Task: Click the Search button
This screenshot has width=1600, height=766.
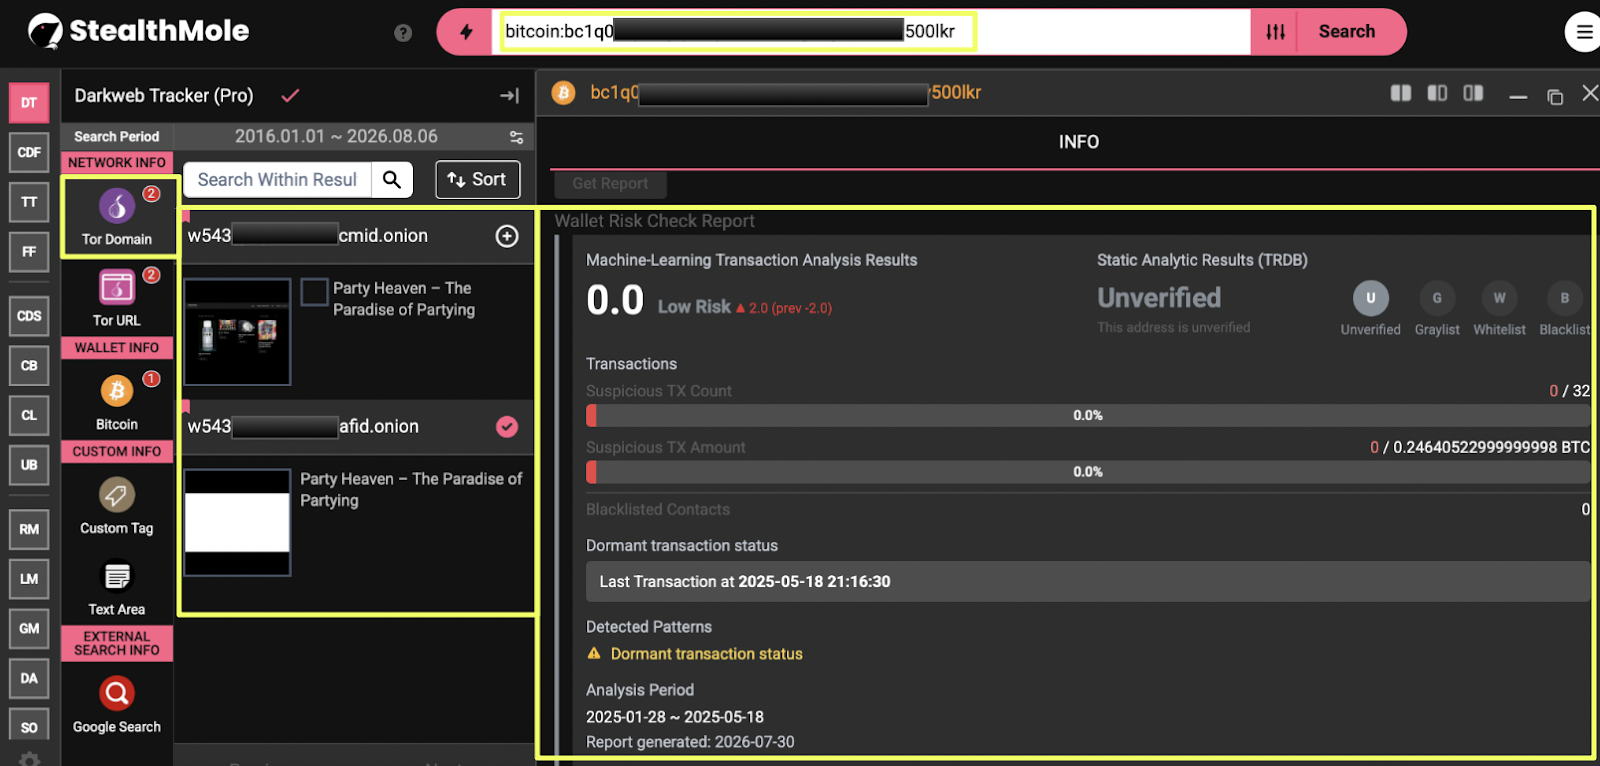Action: [x=1347, y=32]
